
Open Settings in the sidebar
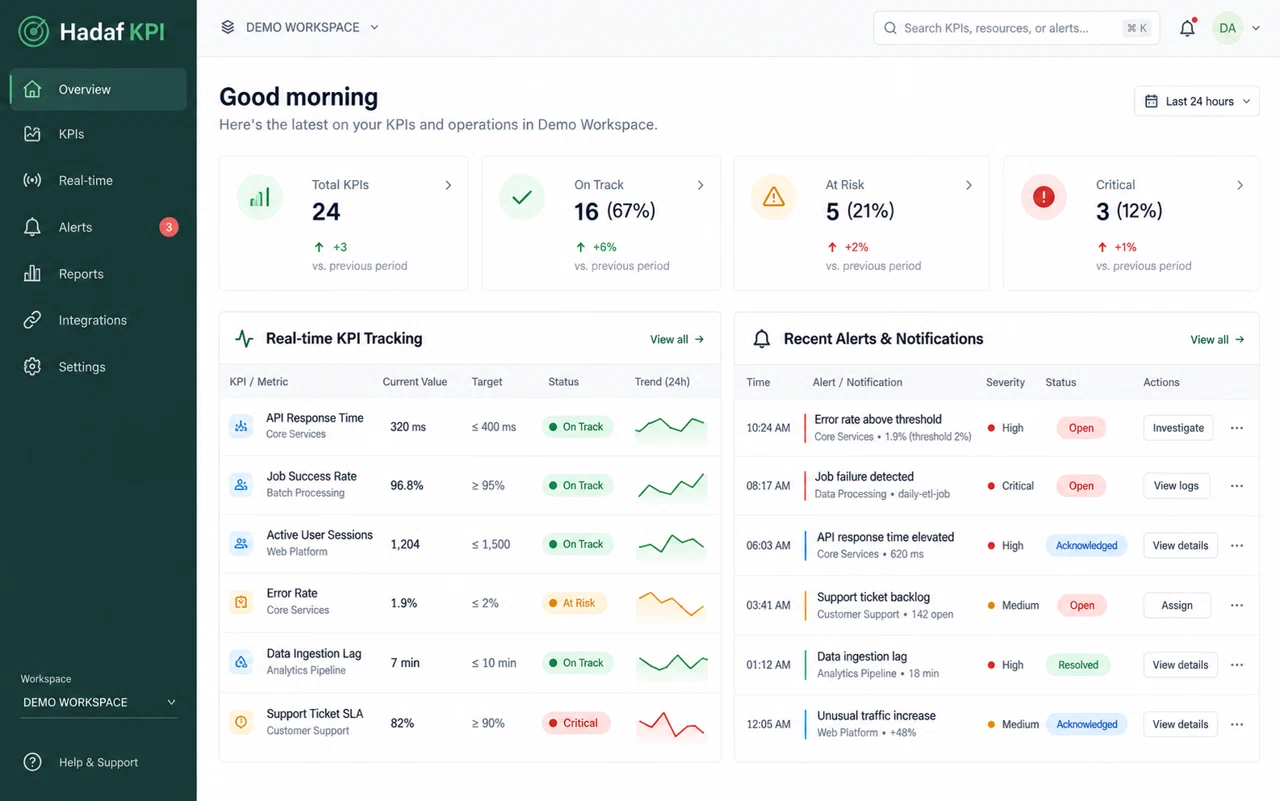[98, 367]
